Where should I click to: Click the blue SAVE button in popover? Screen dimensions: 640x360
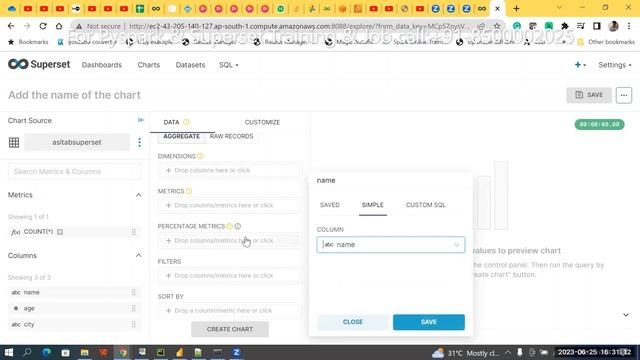pos(429,322)
